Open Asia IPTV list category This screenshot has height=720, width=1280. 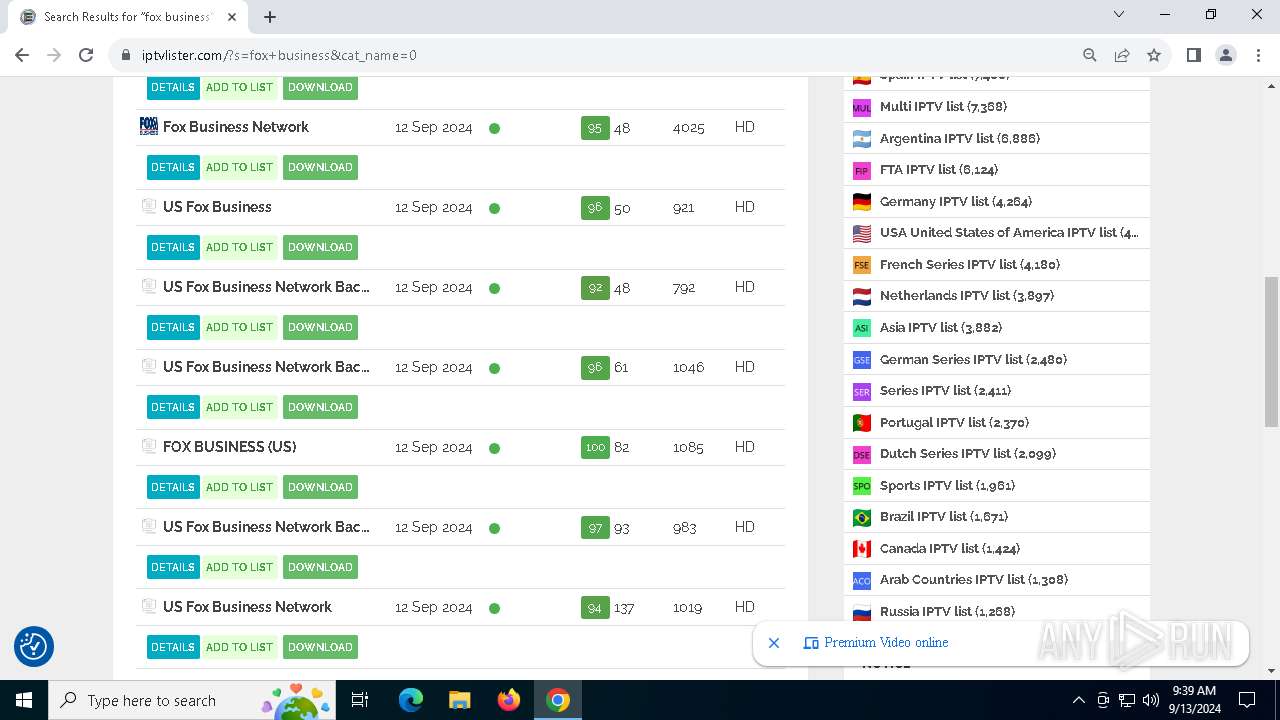click(941, 327)
